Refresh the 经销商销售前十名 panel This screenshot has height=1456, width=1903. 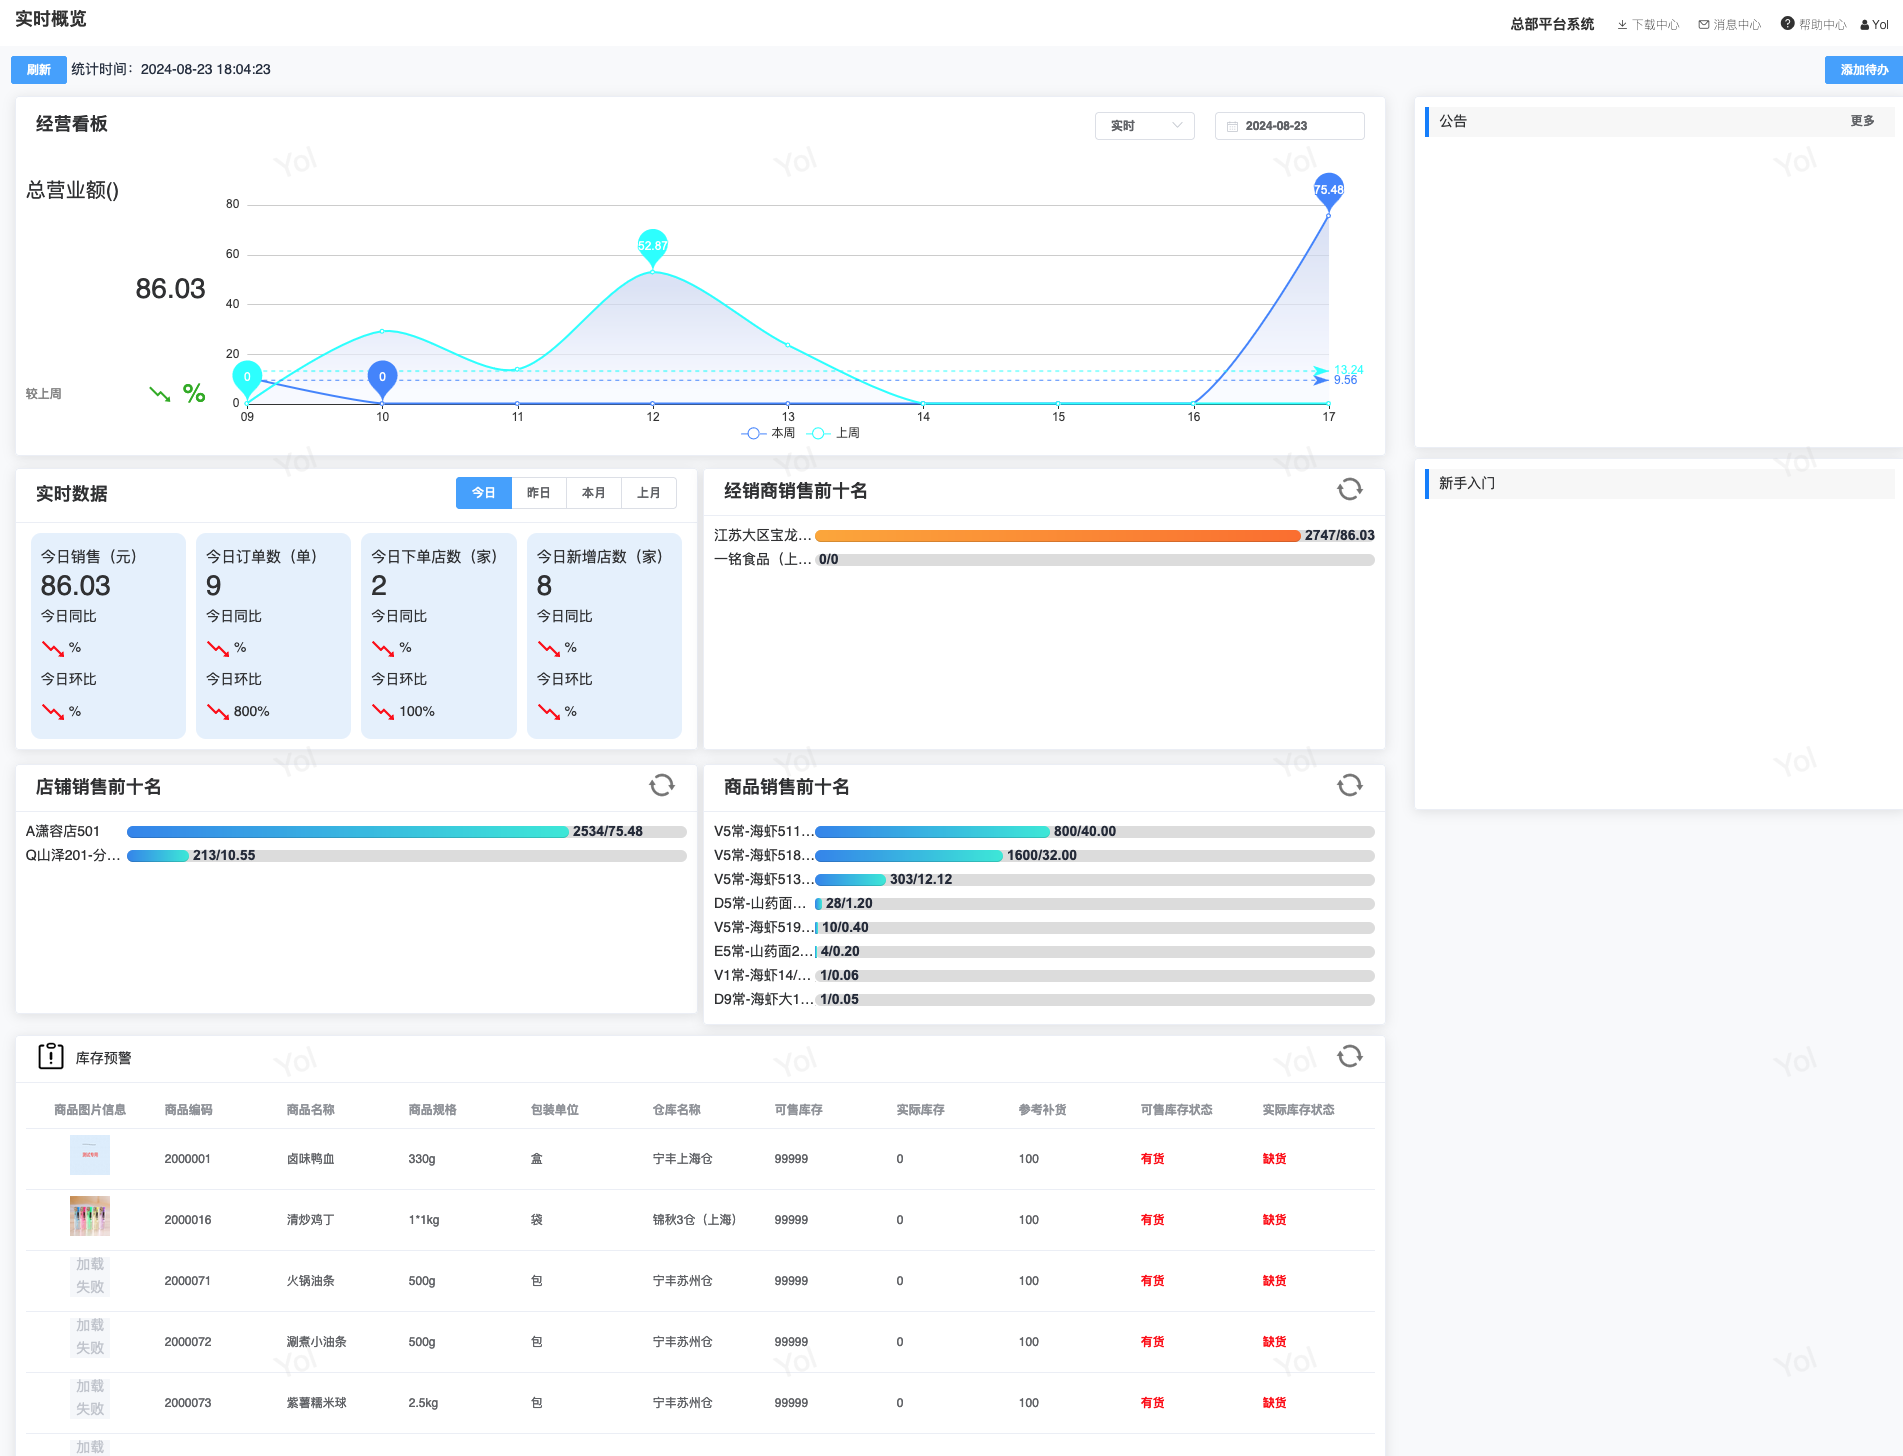coord(1349,489)
